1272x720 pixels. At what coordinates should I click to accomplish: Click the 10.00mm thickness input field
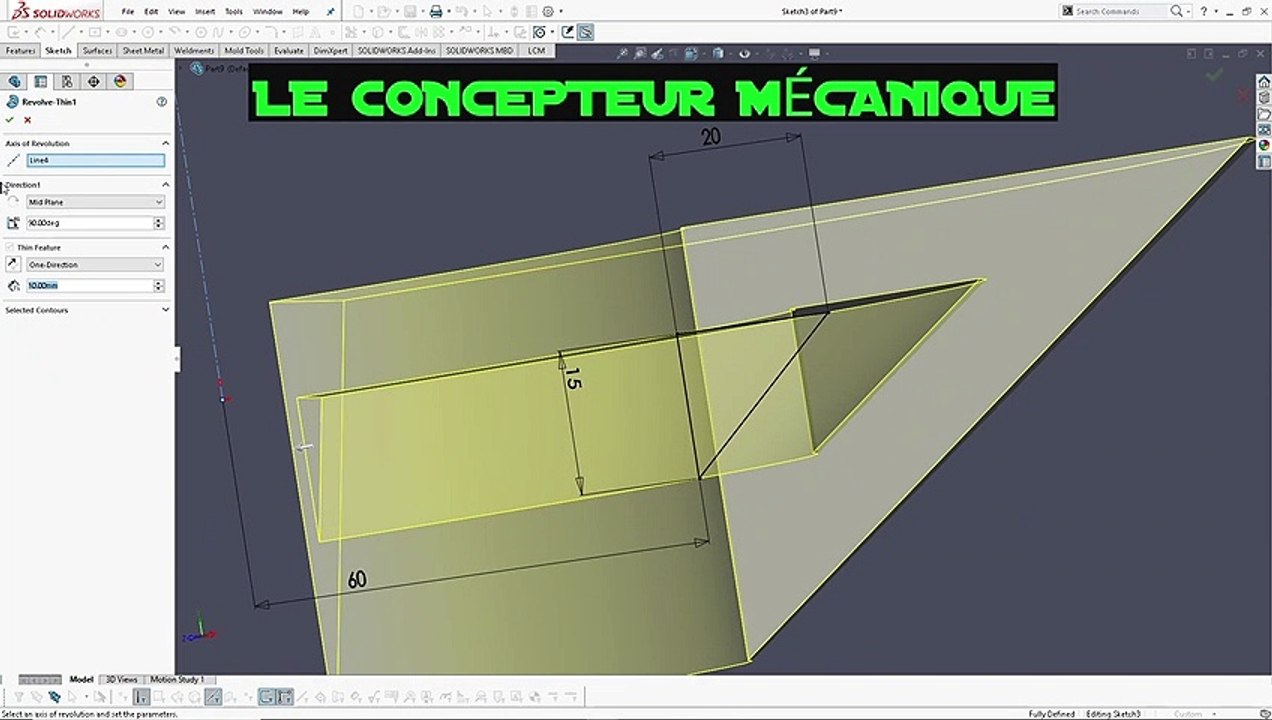(x=89, y=286)
